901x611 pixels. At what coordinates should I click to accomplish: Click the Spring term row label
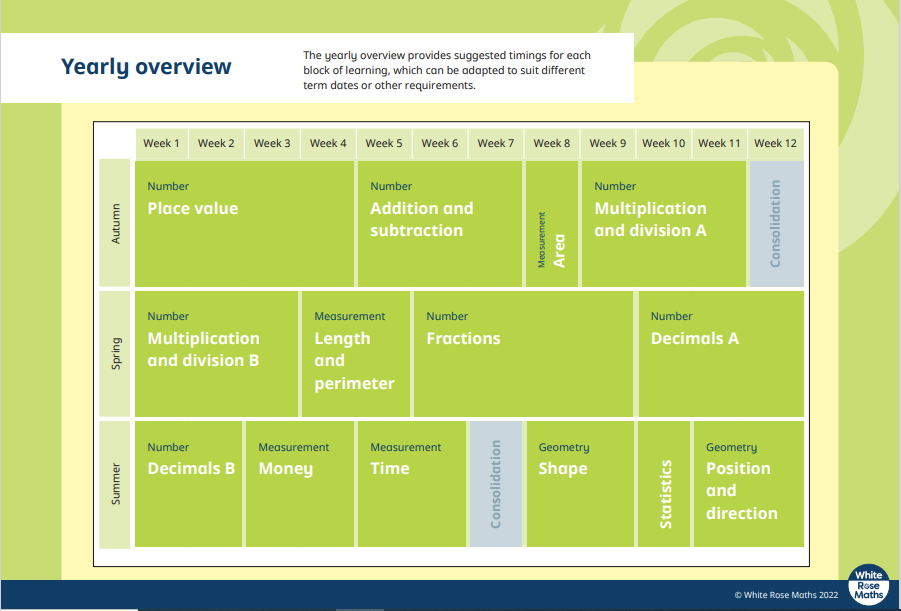[x=115, y=353]
